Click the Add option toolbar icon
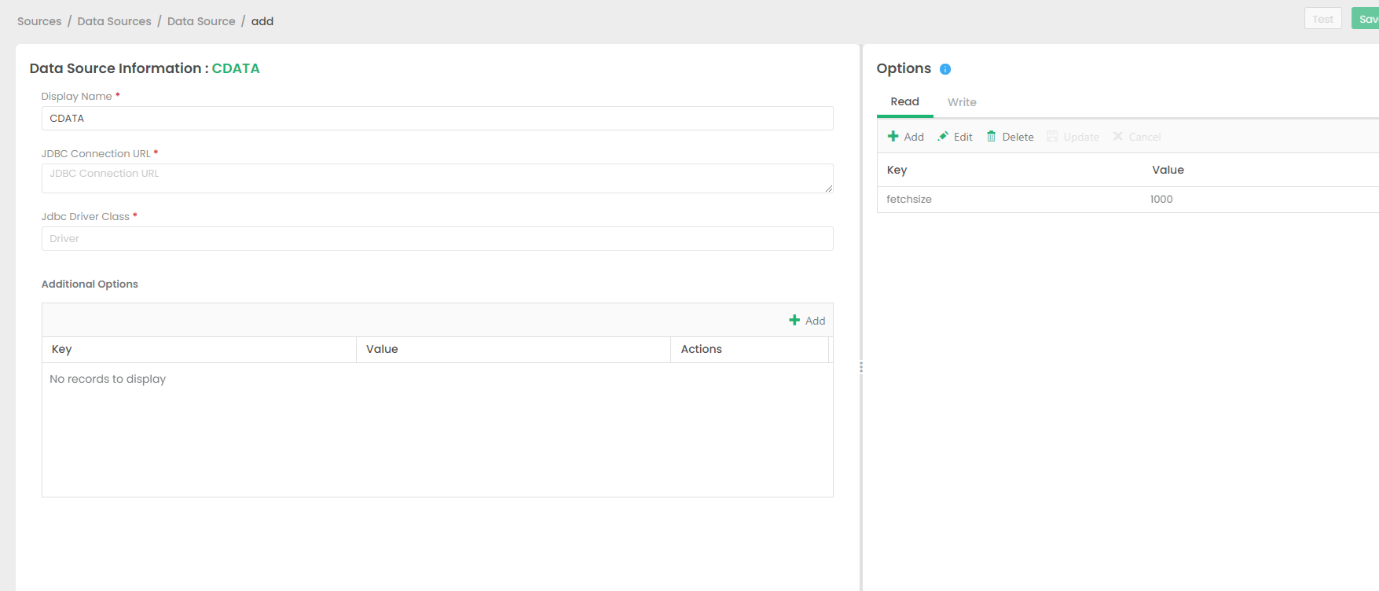This screenshot has height=591, width=1379. click(x=893, y=137)
